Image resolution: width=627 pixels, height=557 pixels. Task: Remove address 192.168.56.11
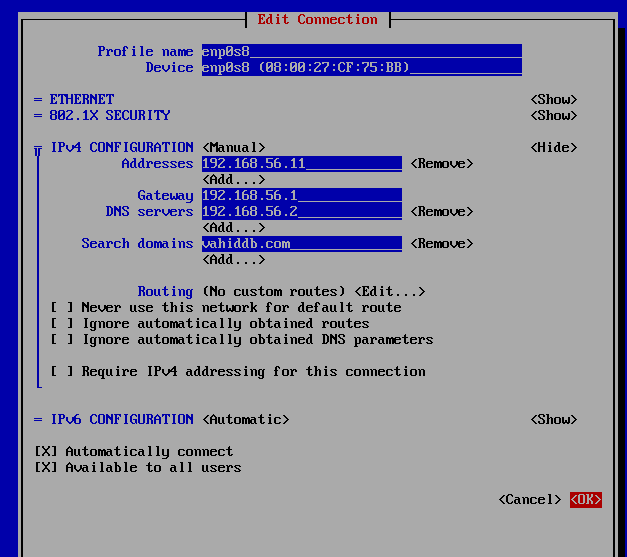[441, 164]
